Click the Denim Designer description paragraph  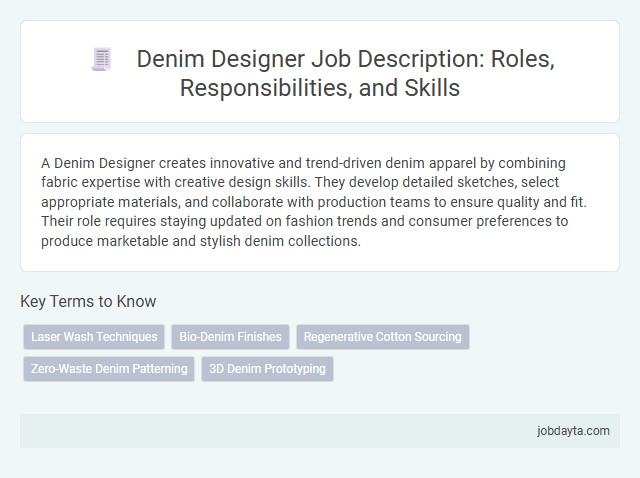(314, 202)
